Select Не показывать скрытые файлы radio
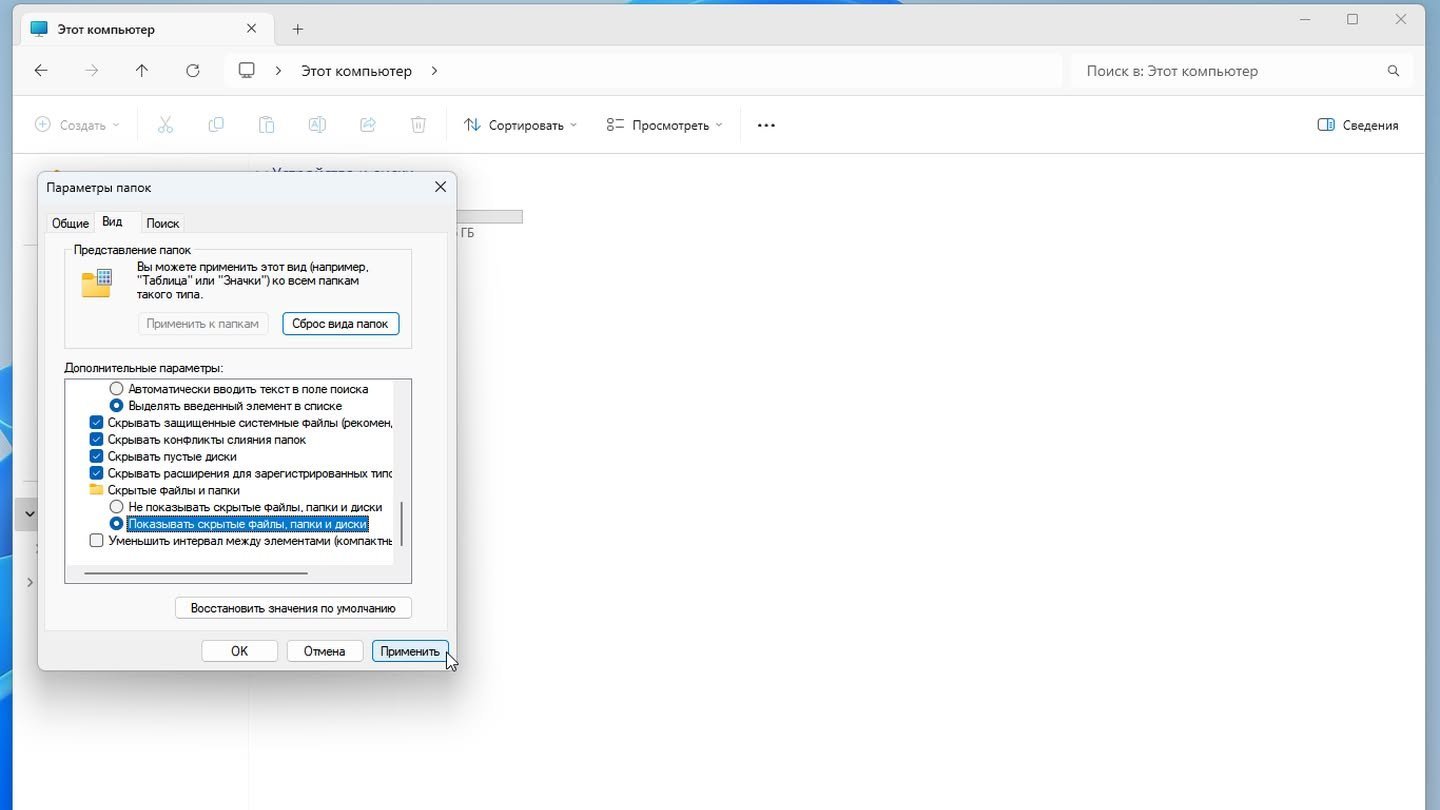The image size is (1440, 810). [116, 507]
